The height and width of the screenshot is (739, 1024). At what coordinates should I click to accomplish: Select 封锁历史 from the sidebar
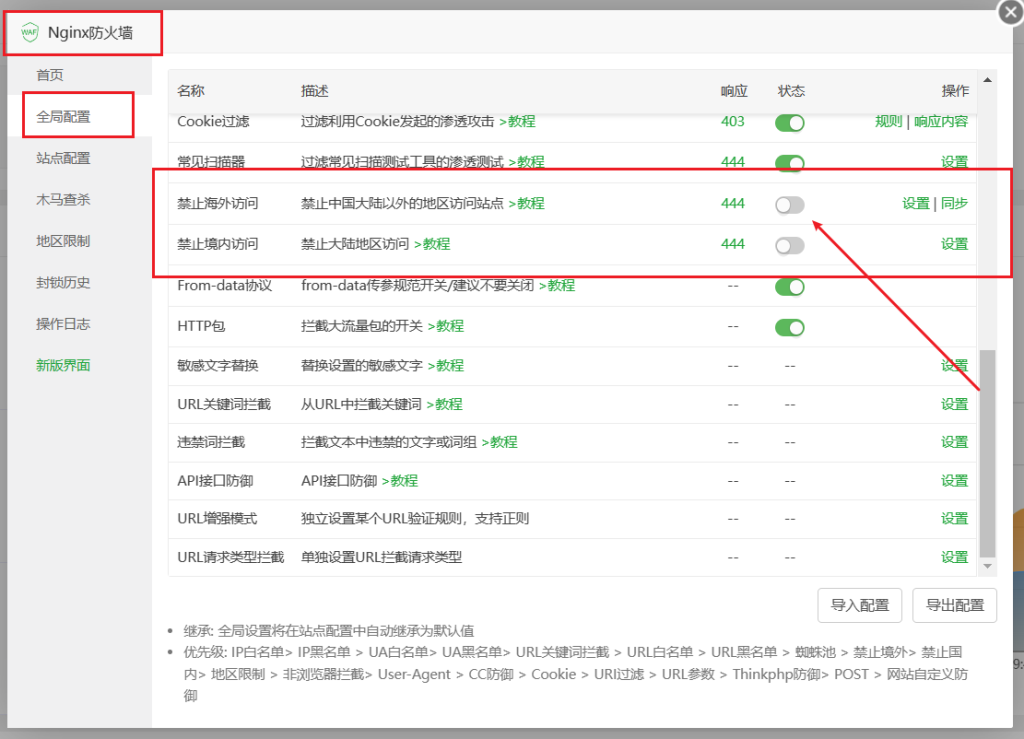[x=63, y=282]
